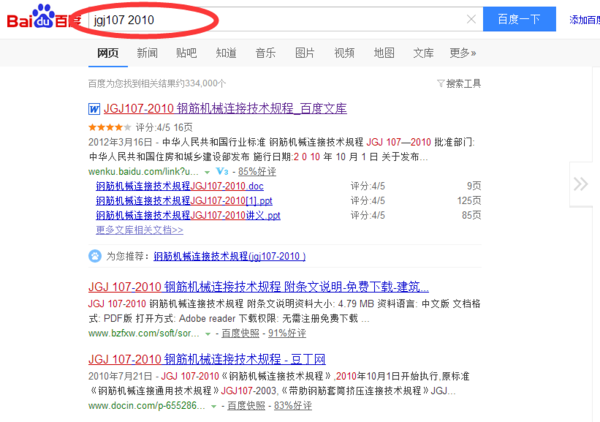
Task: Open the 视频 tab
Action: point(344,53)
